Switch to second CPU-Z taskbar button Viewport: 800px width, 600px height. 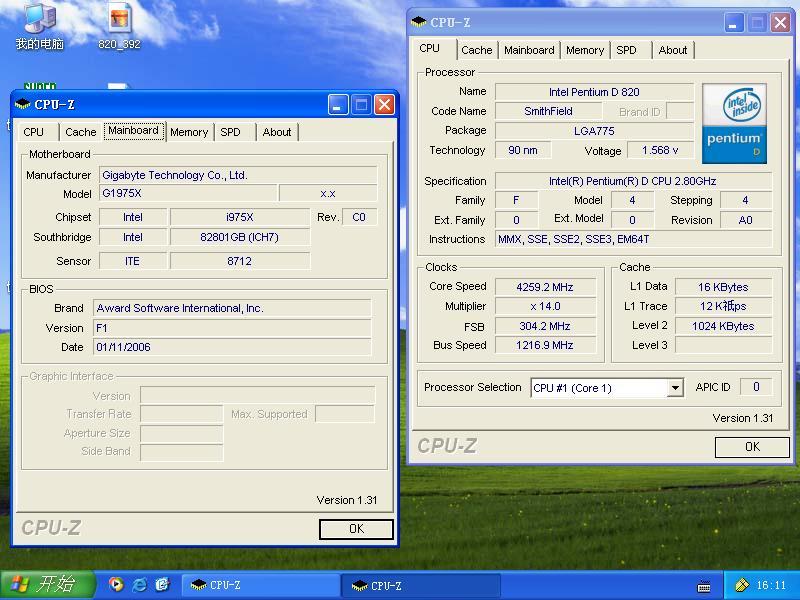pyautogui.click(x=421, y=585)
